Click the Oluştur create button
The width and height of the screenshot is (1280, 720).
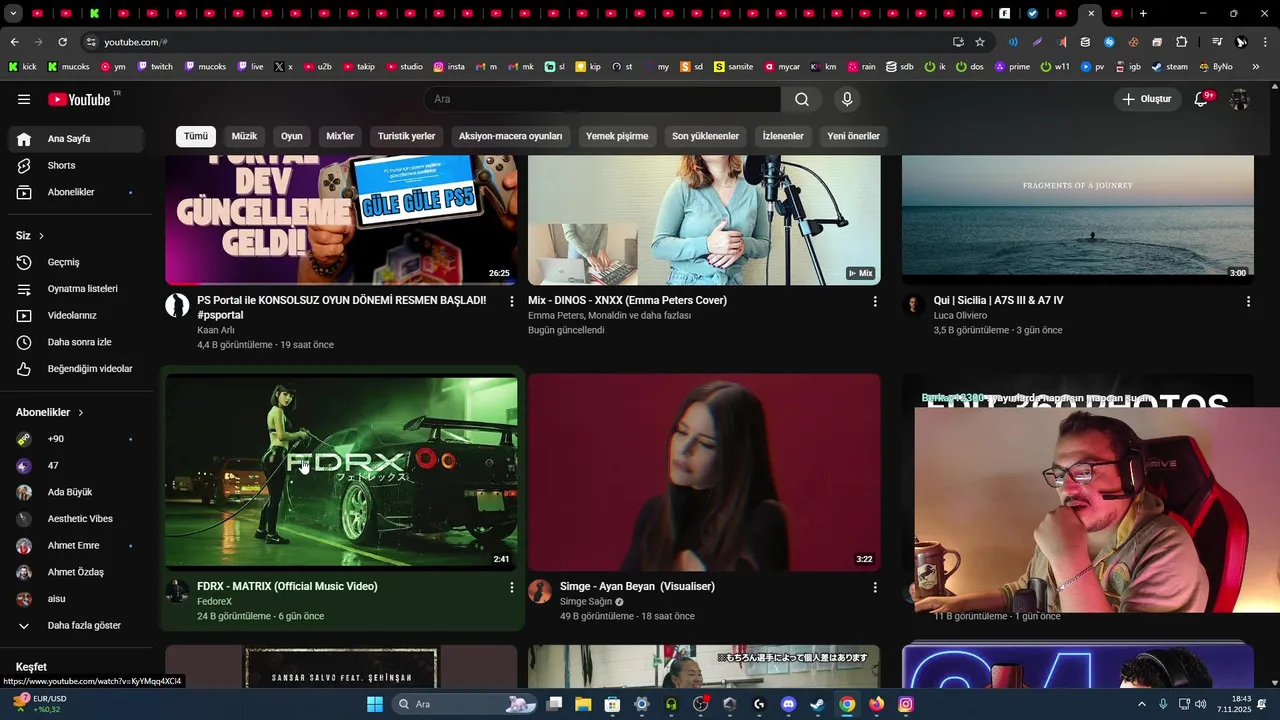pyautogui.click(x=1146, y=99)
